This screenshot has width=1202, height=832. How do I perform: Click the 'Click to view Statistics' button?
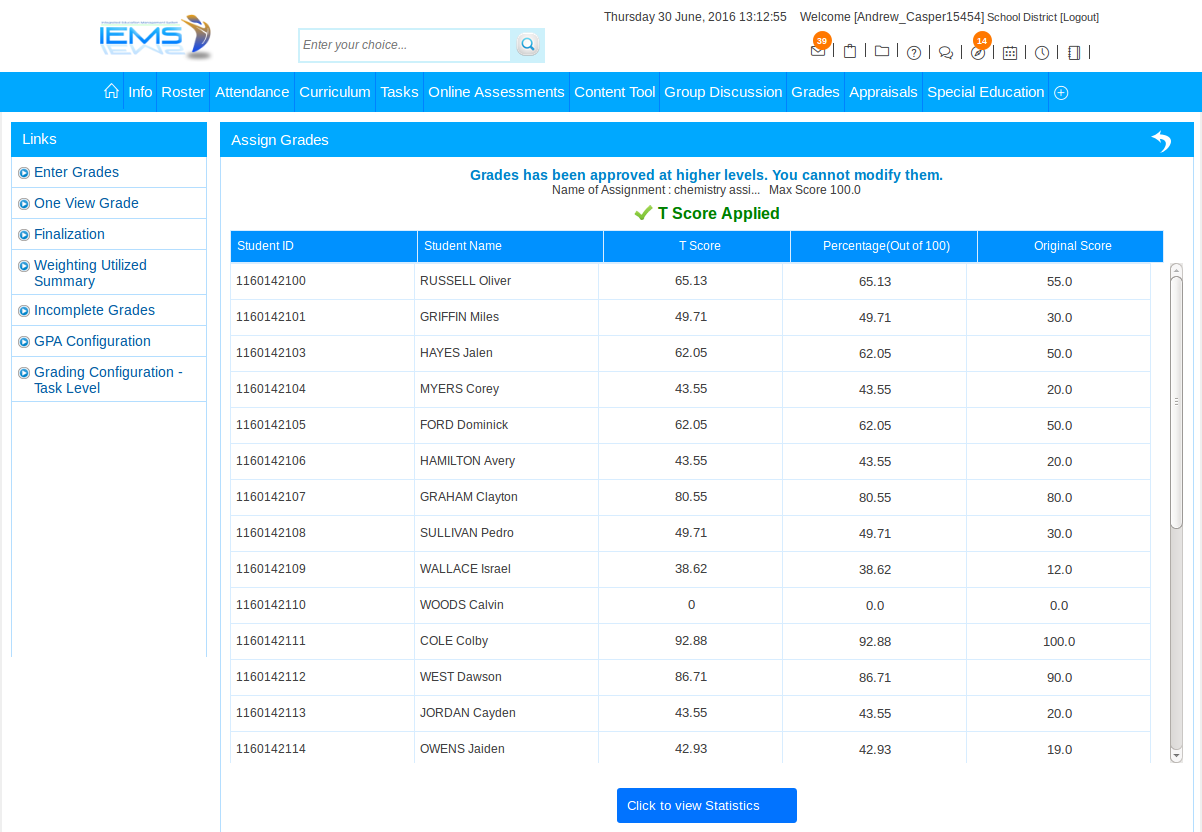706,805
